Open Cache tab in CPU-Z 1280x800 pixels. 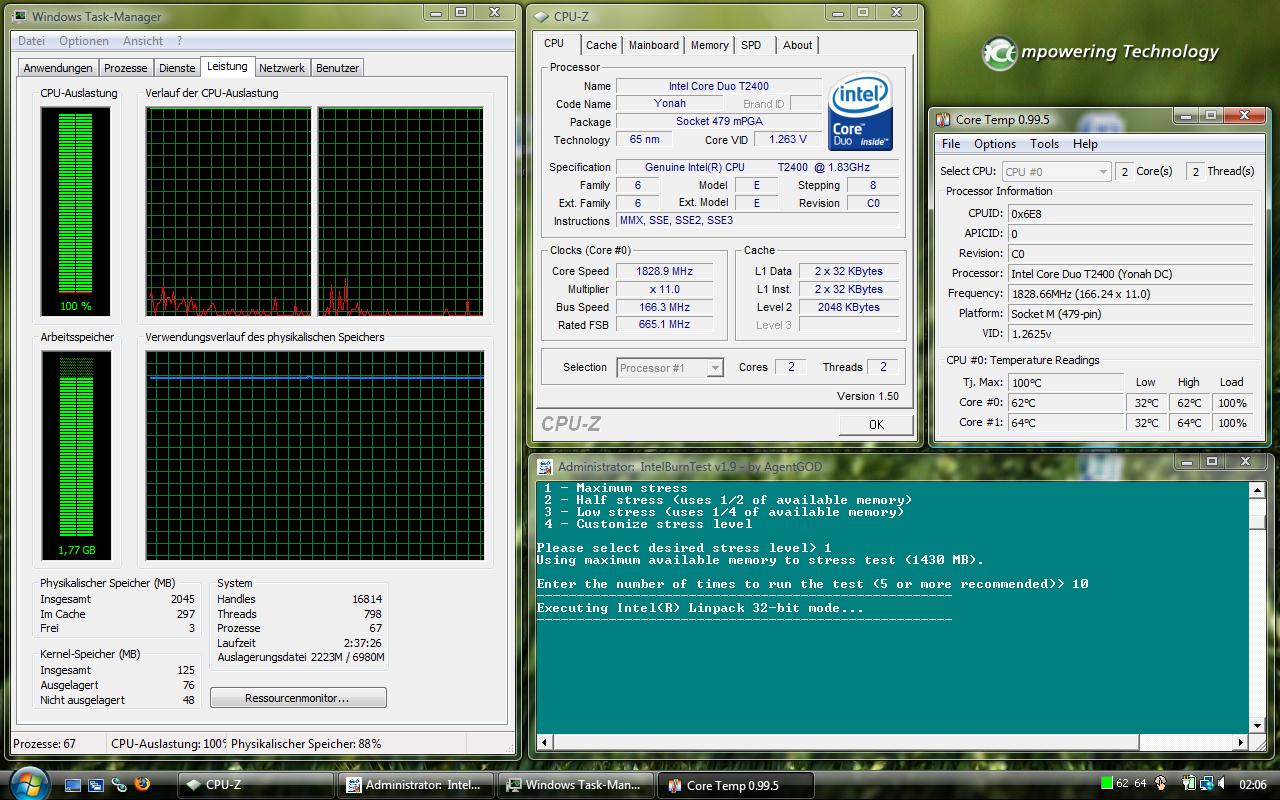pos(601,45)
